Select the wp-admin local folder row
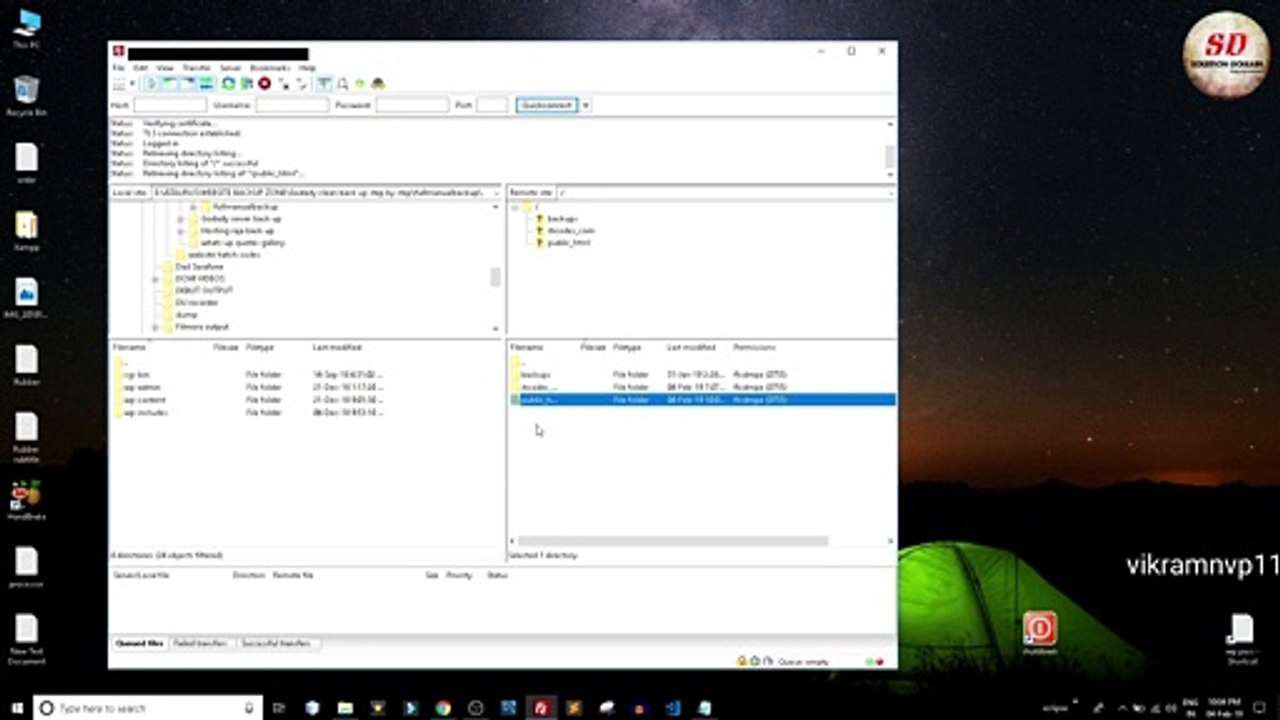This screenshot has width=1280, height=720. tap(306, 387)
